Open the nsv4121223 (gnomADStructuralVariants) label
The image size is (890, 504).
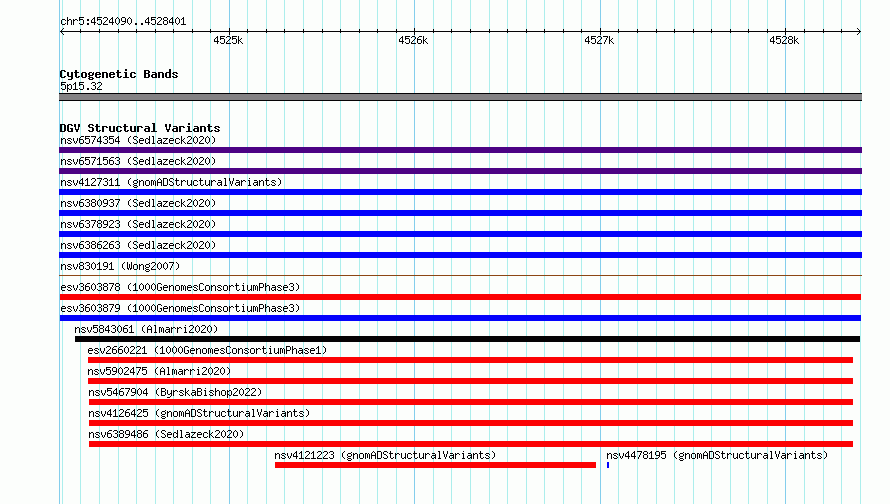point(385,455)
